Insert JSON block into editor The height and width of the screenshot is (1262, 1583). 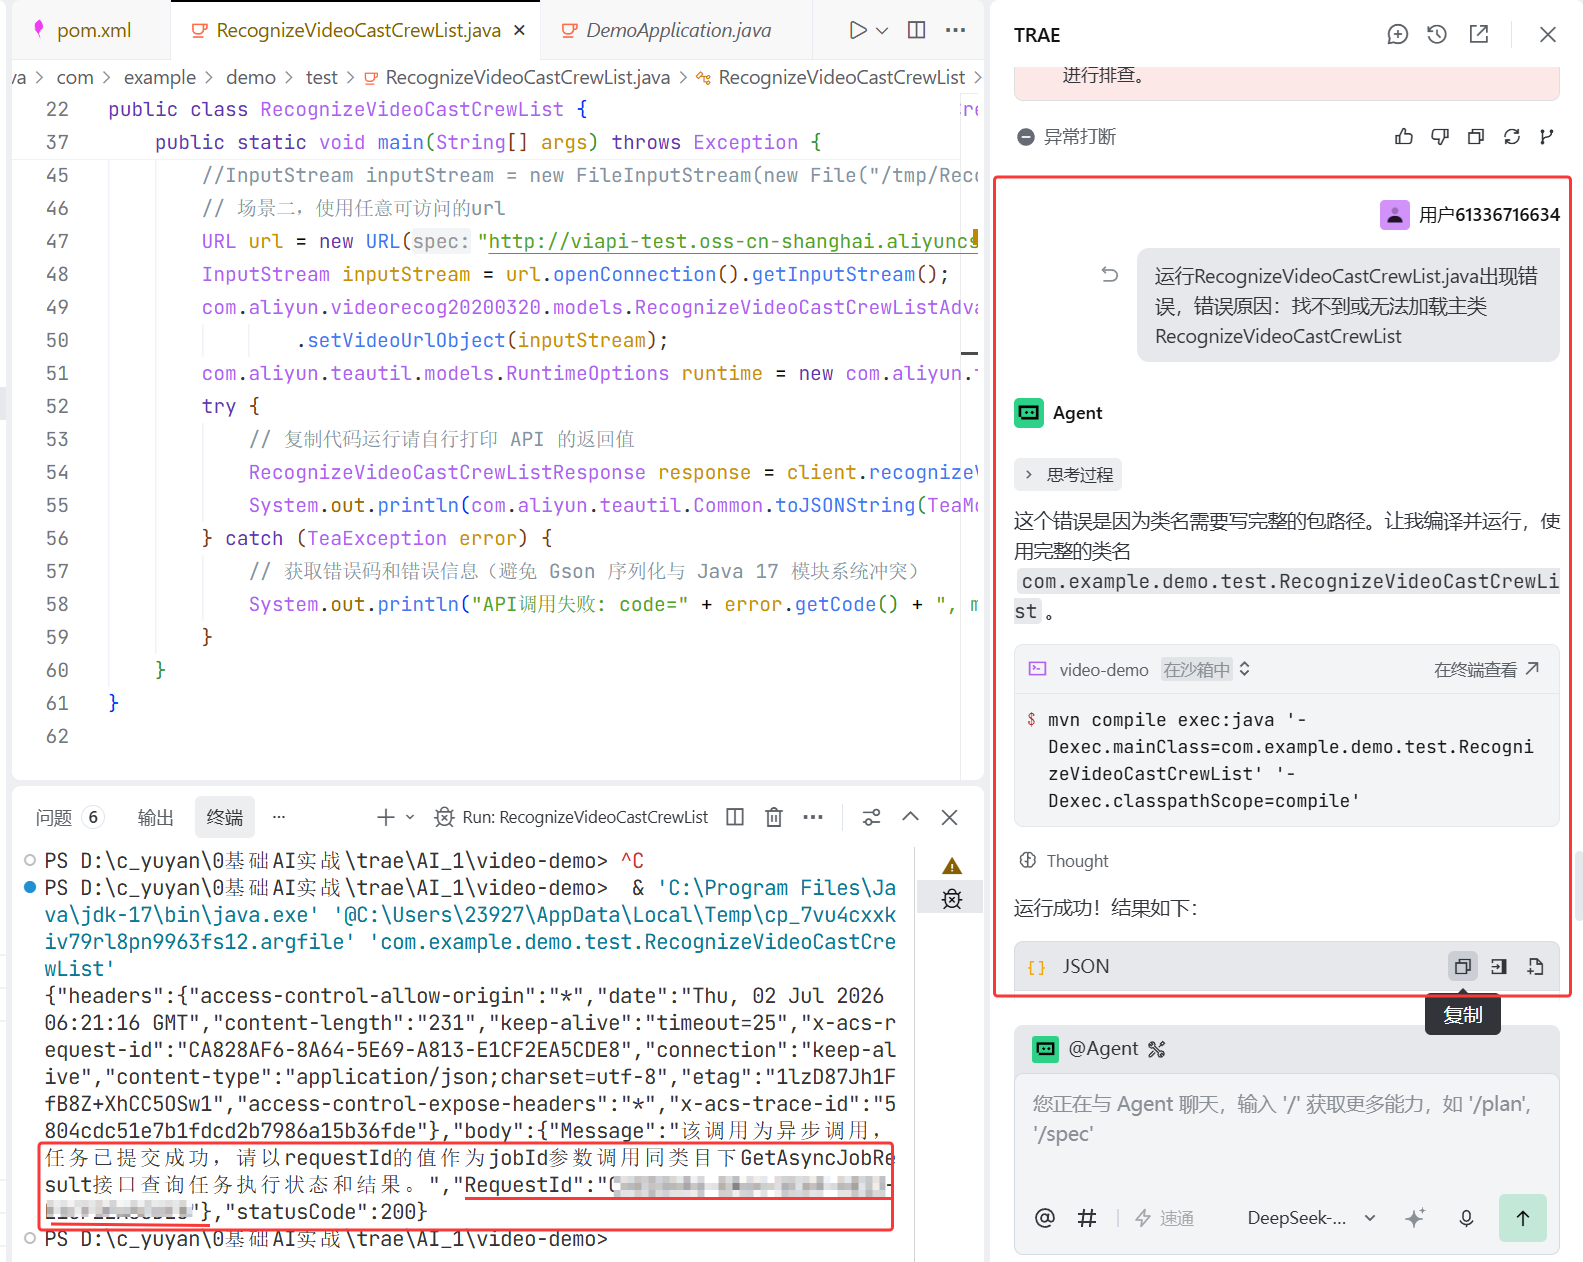(1498, 966)
